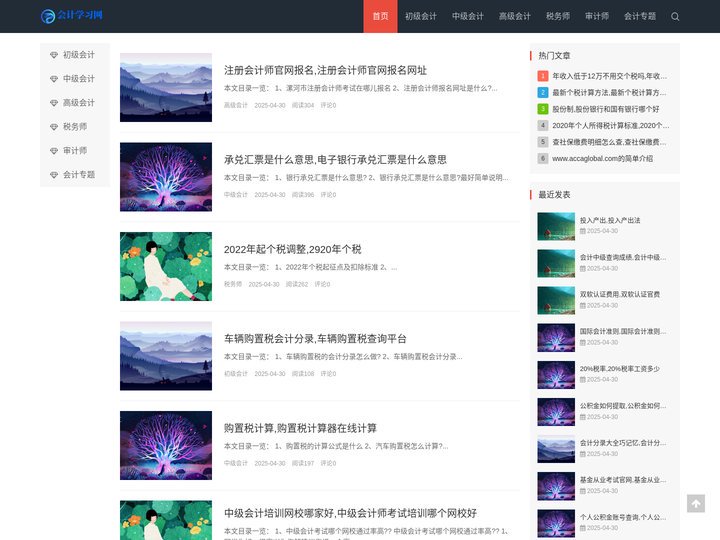Viewport: 720px width, 540px height.
Task: Open article 注册会计师官网报名,注册会计师官网报名网址
Action: [325, 70]
